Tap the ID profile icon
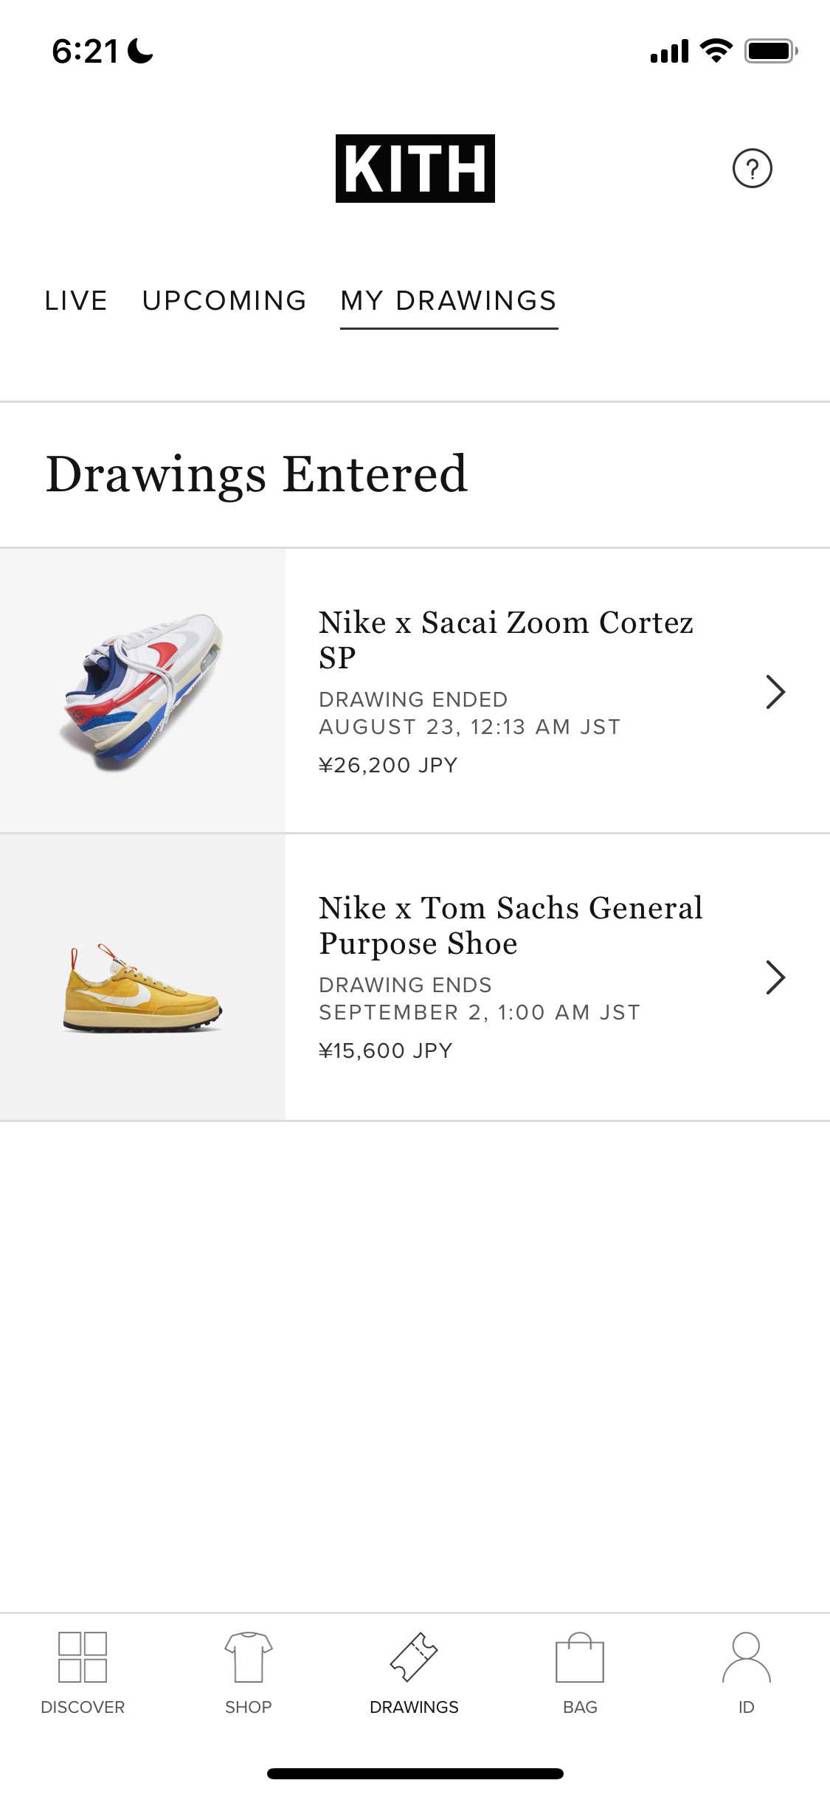Screen dimensions: 830x1797 (x=746, y=1657)
